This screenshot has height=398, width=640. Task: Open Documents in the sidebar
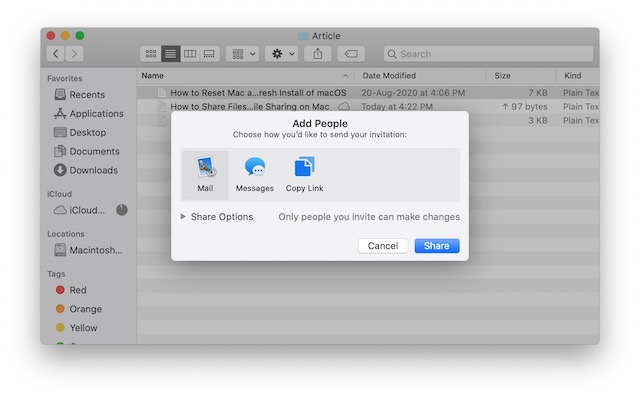pos(87,151)
